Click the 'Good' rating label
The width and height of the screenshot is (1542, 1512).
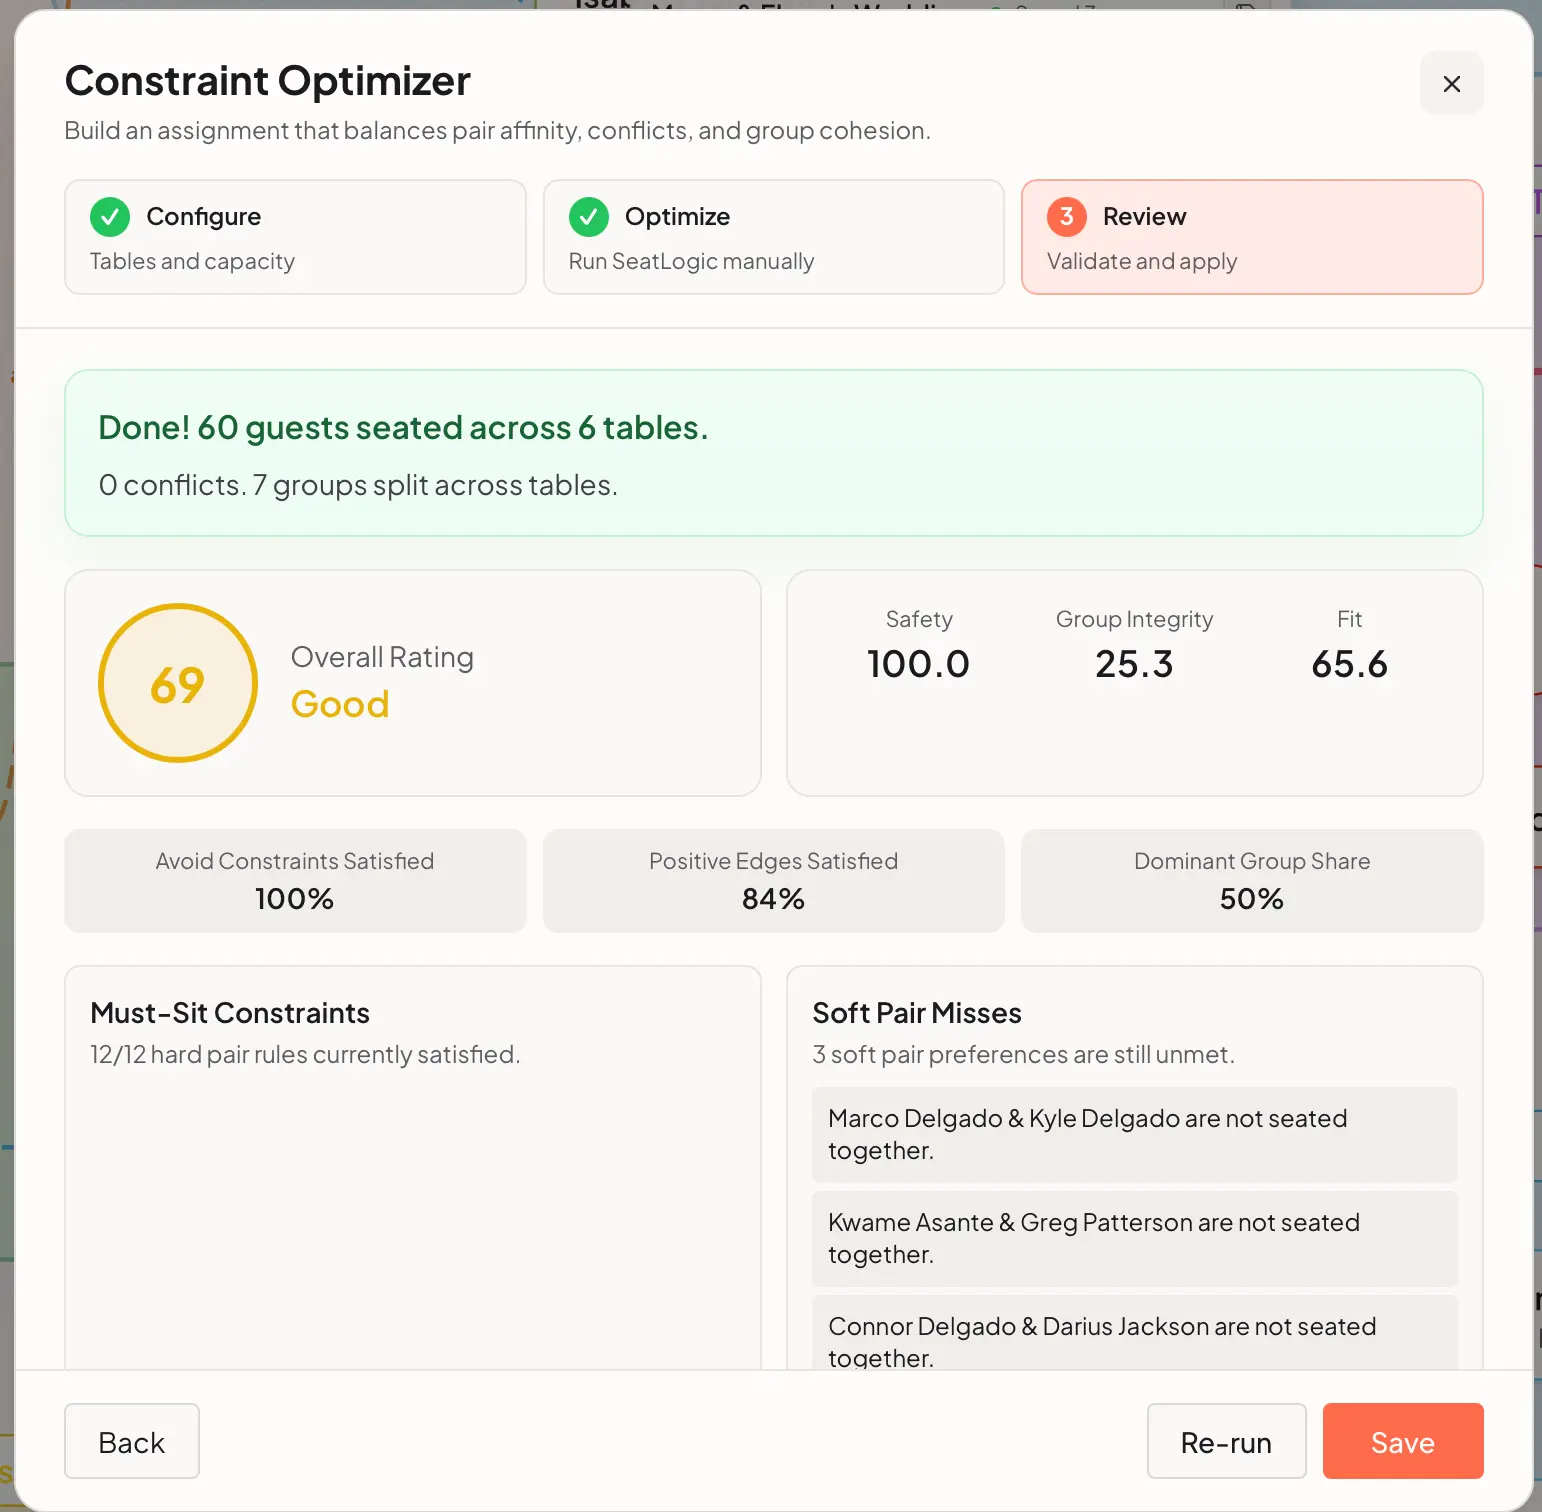coord(340,704)
